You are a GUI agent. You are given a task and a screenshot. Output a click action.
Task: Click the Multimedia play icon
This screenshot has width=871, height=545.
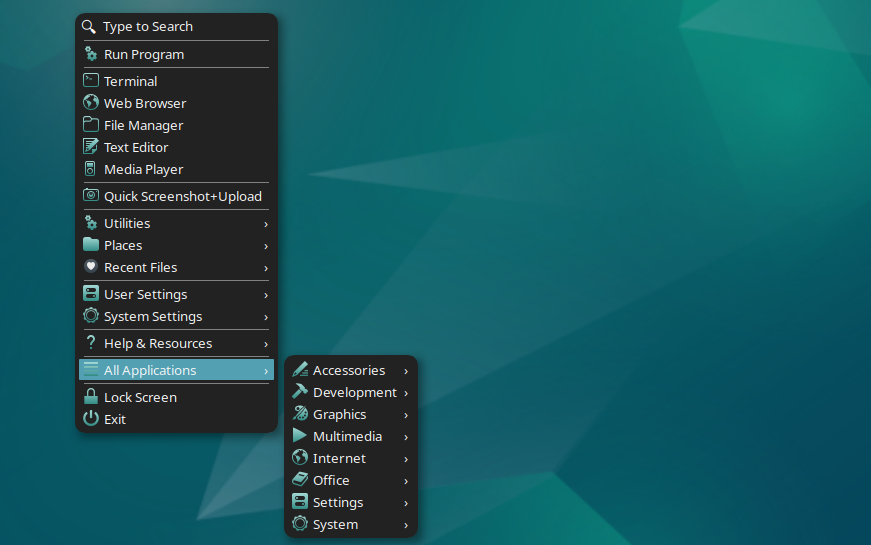(299, 436)
